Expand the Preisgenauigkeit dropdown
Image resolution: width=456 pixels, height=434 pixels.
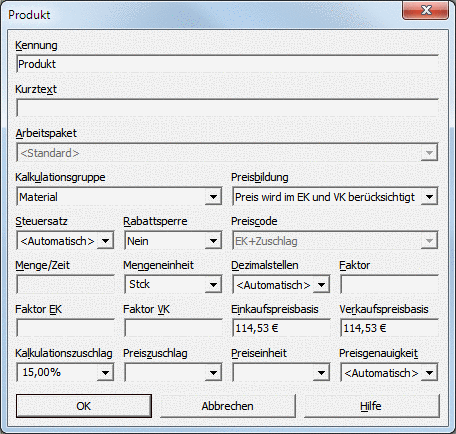click(389, 372)
